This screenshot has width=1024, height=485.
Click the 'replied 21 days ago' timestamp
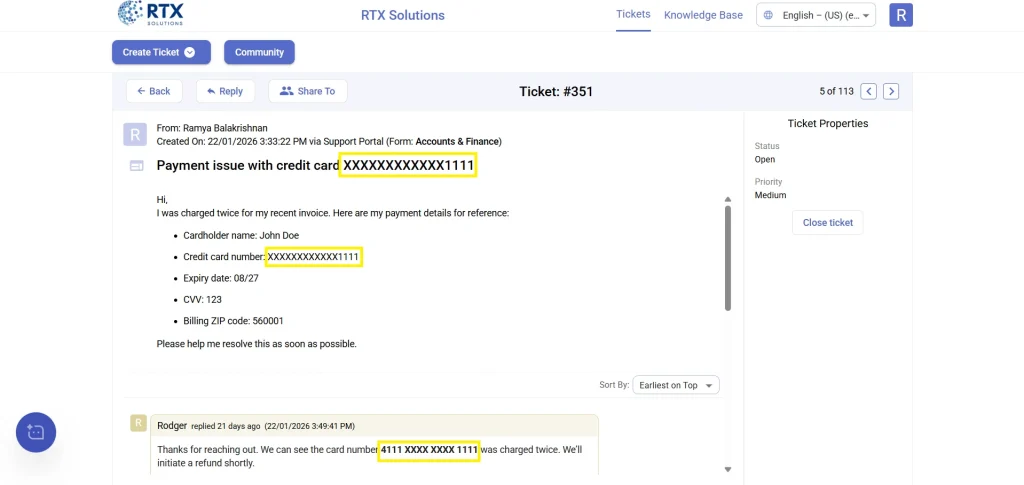226,426
